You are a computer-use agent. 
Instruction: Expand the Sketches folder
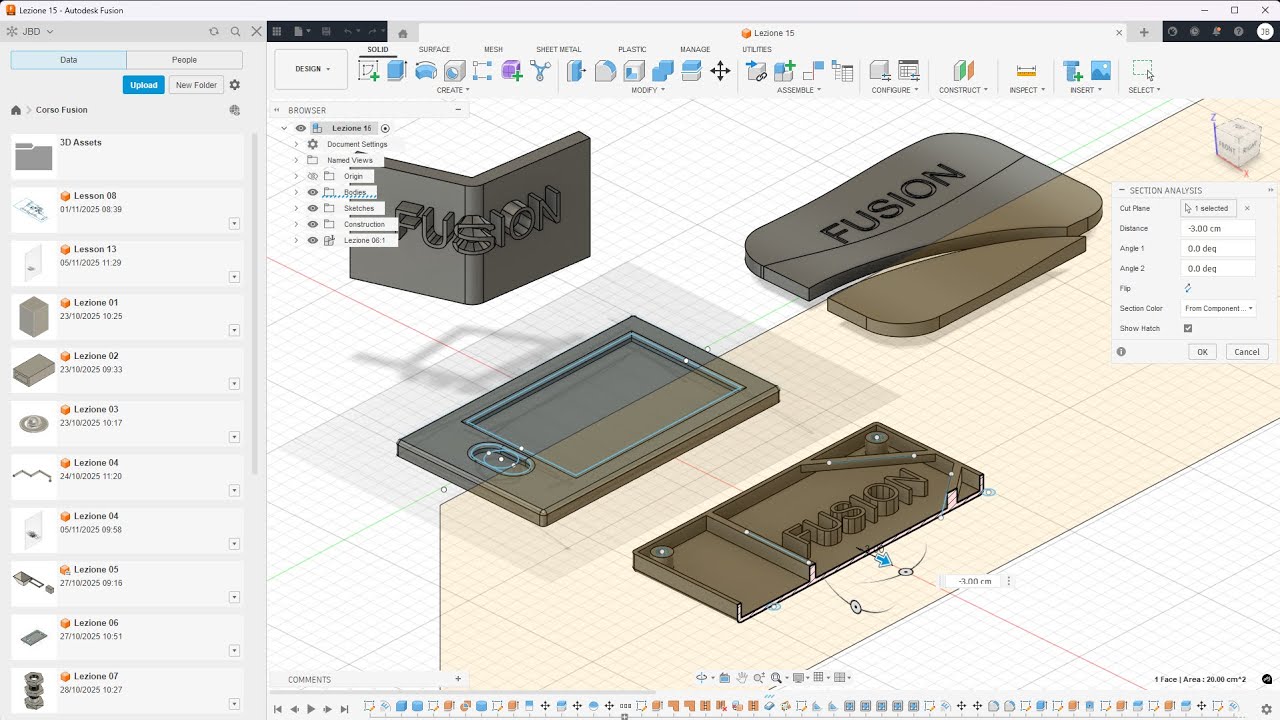click(296, 208)
